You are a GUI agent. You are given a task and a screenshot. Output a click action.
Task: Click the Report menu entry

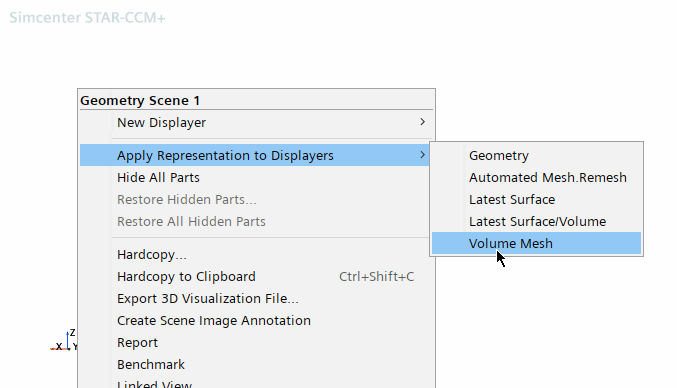pos(256,343)
